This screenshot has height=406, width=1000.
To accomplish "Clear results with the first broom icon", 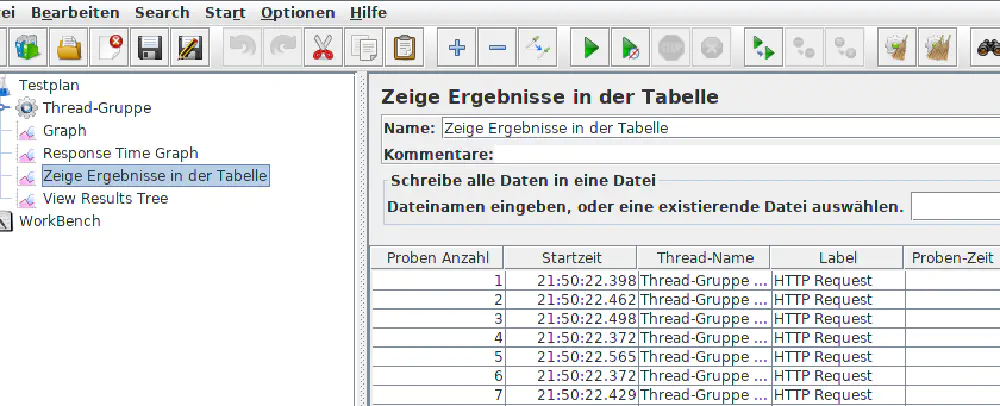I will pyautogui.click(x=897, y=47).
